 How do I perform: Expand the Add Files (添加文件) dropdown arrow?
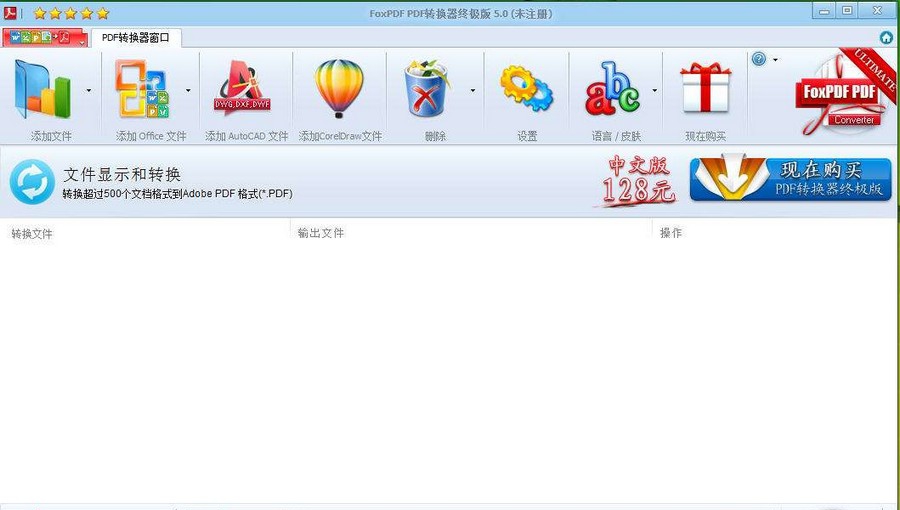pyautogui.click(x=88, y=90)
